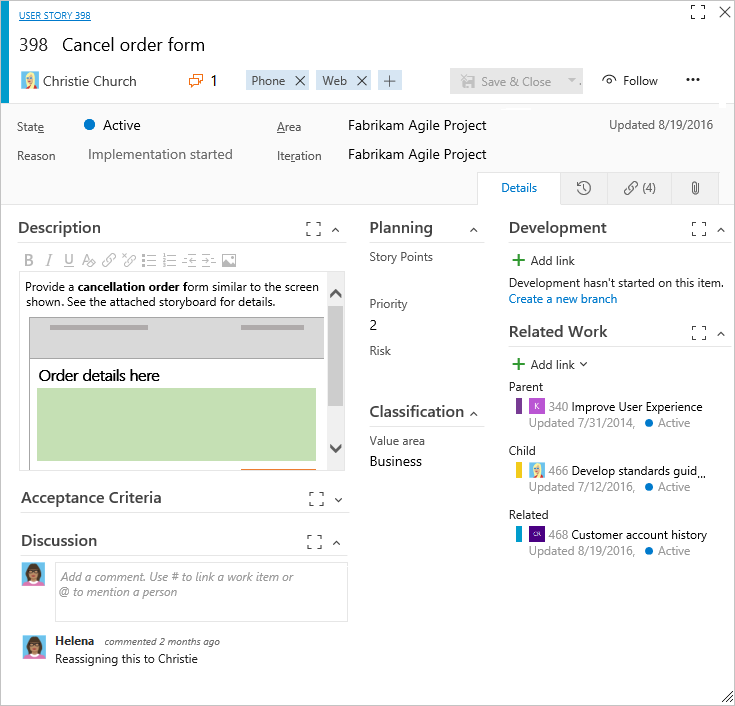
Task: Toggle full screen for work item form
Action: (698, 12)
